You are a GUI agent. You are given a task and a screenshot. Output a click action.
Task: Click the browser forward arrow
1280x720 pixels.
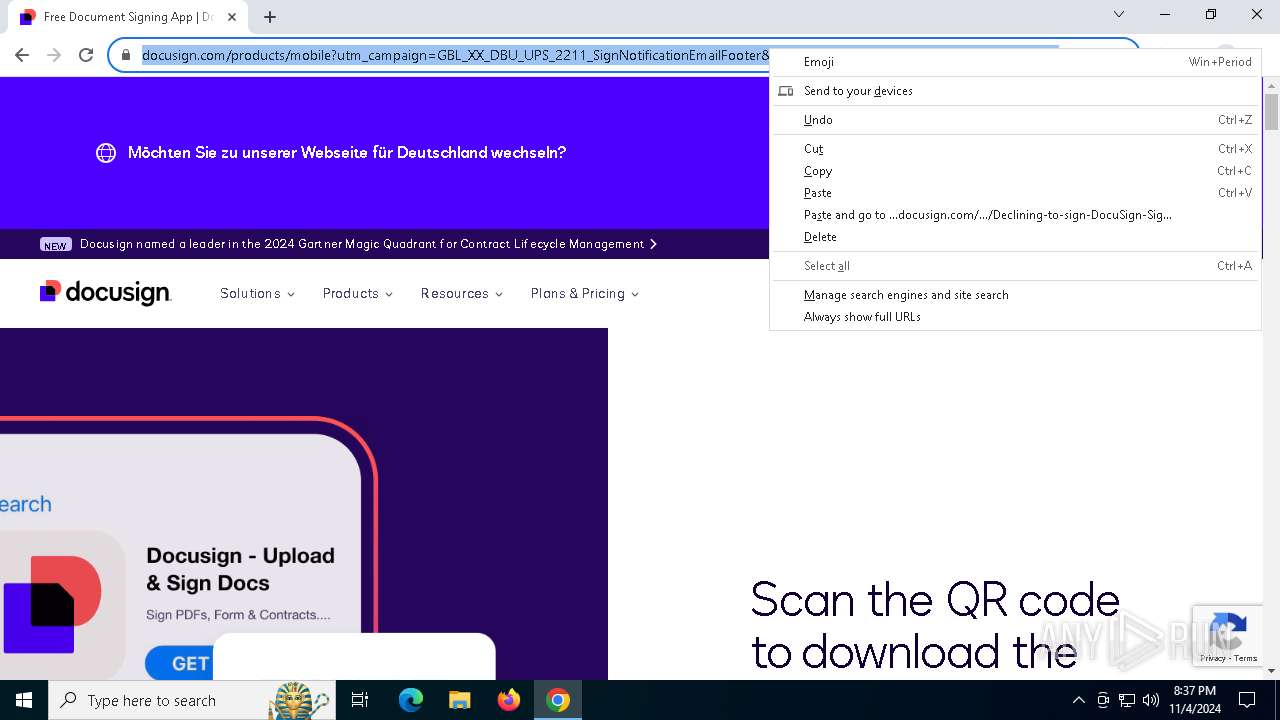(54, 55)
